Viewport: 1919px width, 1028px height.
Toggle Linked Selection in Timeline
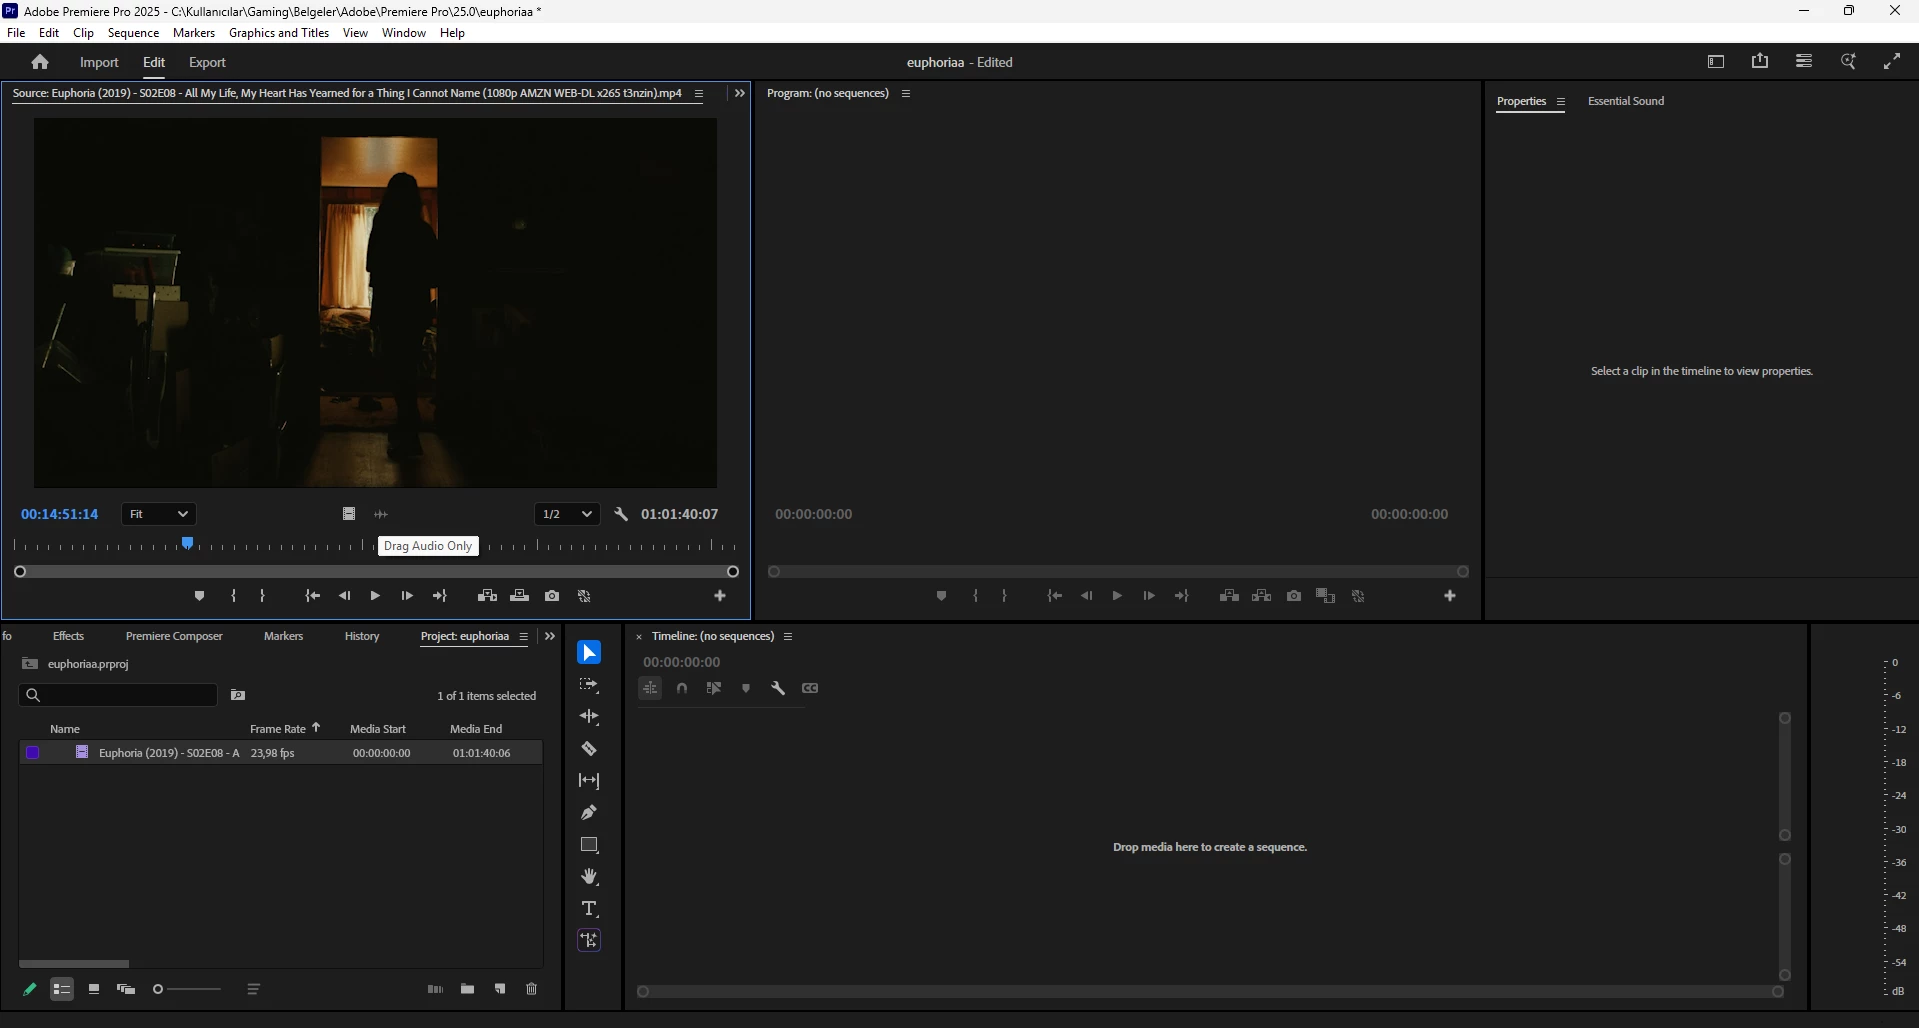[714, 688]
